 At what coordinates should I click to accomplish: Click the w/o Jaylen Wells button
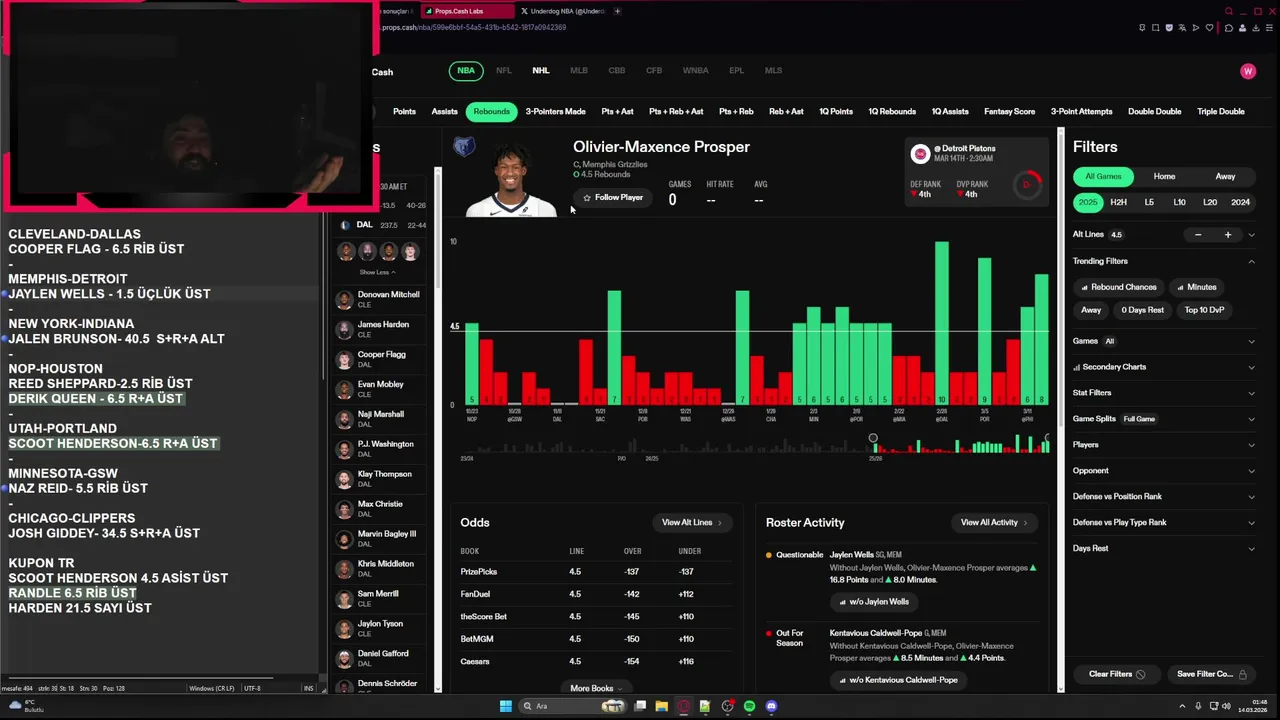(873, 602)
